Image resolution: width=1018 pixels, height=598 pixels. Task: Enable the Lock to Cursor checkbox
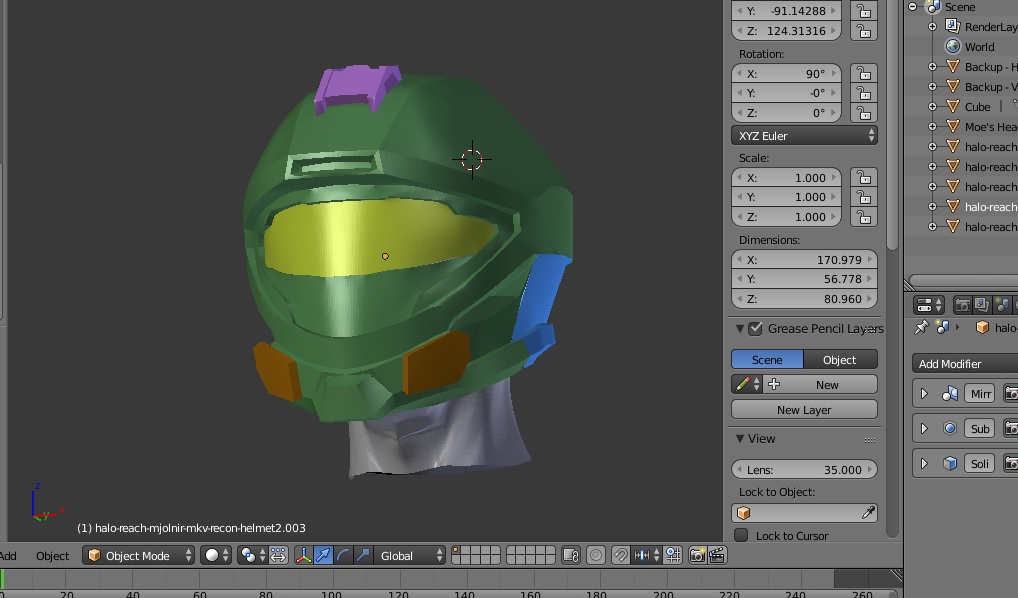pos(741,536)
